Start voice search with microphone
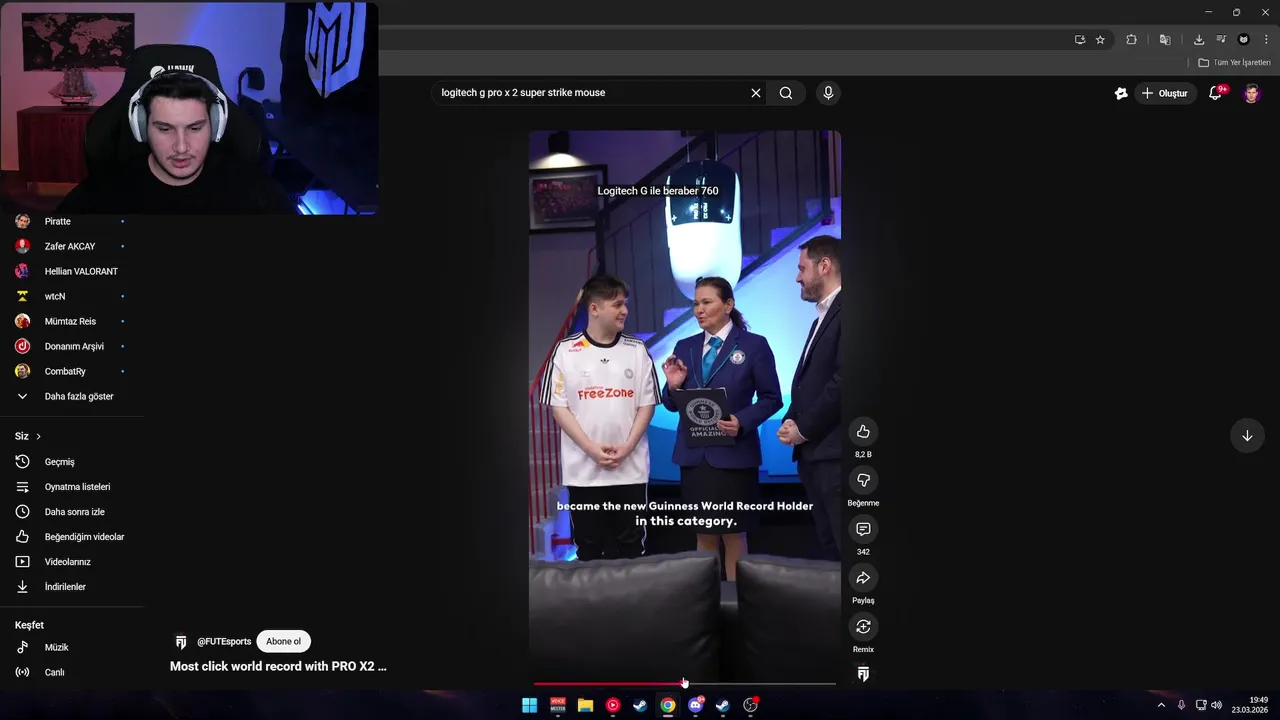Screen dimensions: 1280x720 828,93
